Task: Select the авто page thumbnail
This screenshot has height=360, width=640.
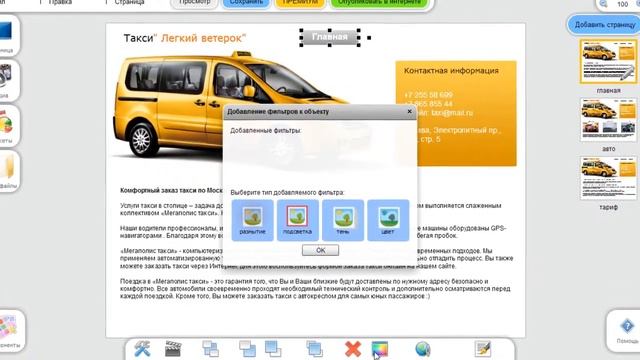Action: coord(608,120)
